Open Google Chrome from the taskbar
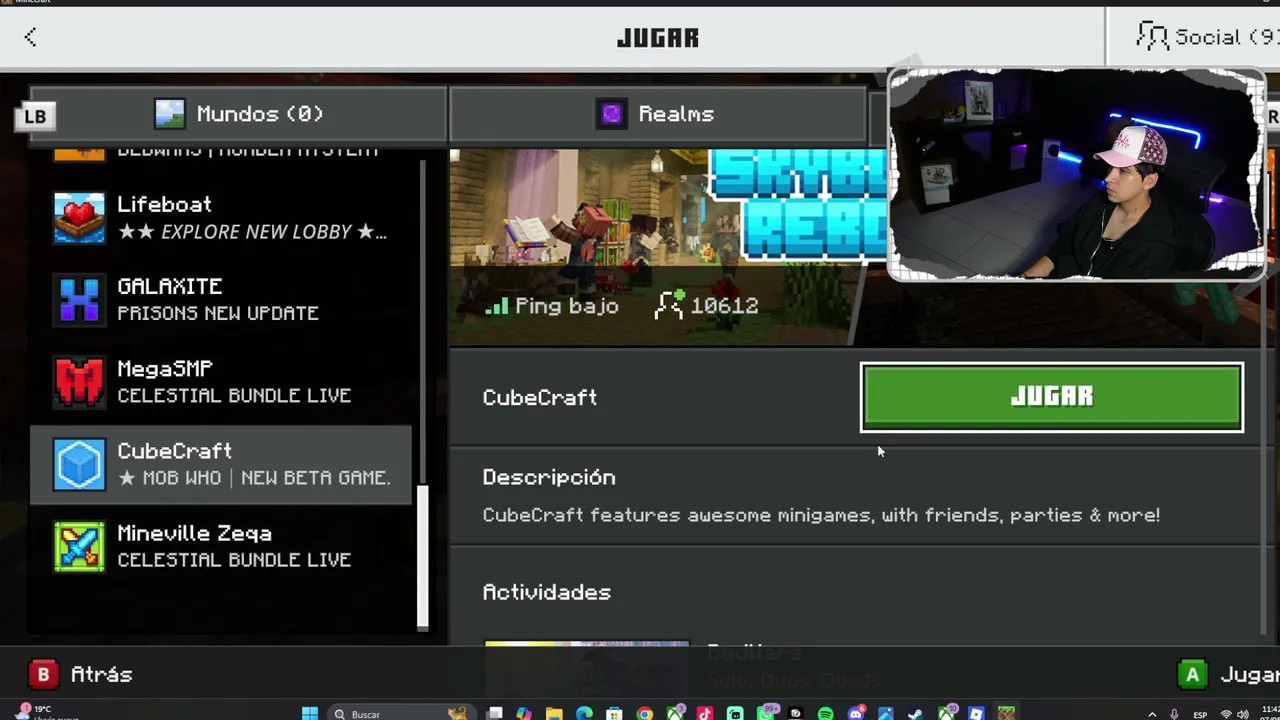 pyautogui.click(x=644, y=714)
